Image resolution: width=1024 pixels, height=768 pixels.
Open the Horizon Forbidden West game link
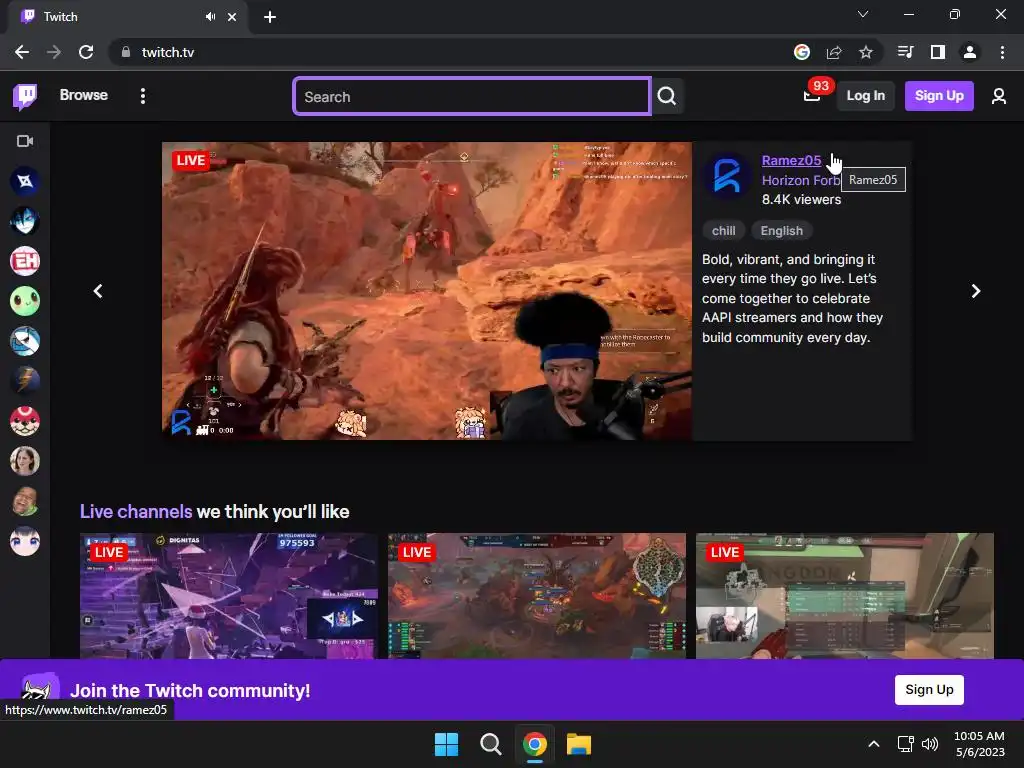(x=801, y=180)
